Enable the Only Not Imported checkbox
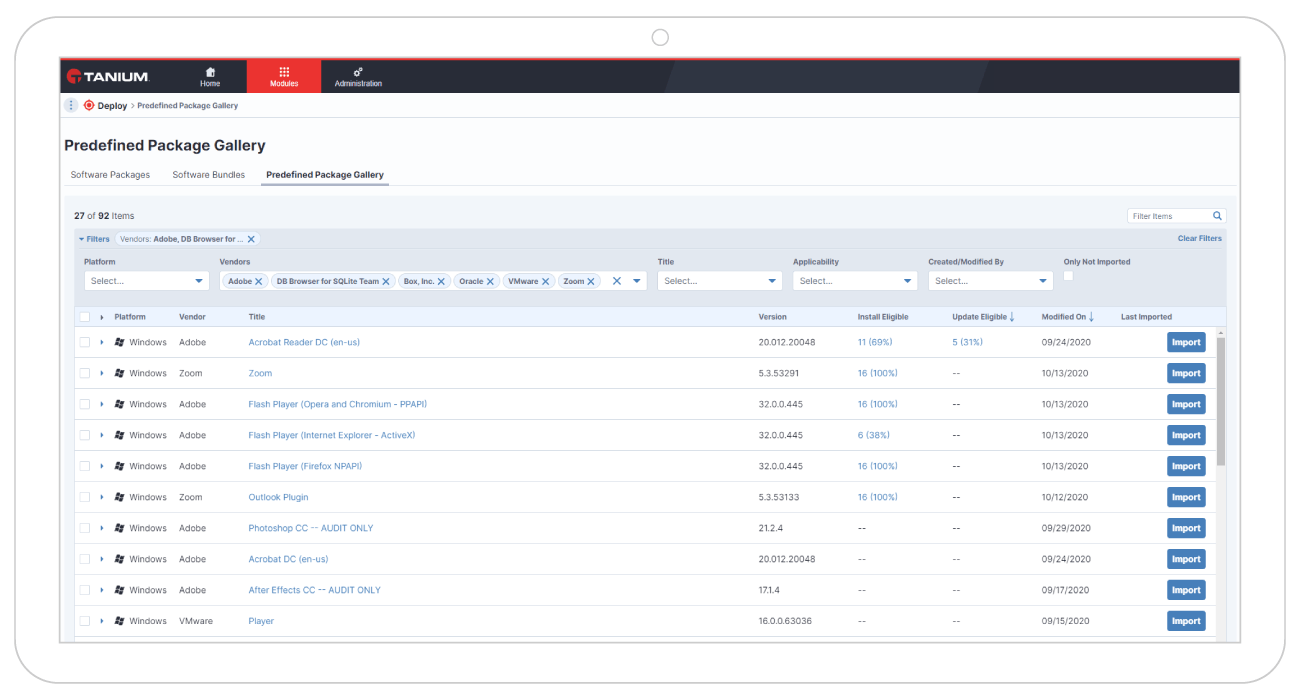1300x700 pixels. pyautogui.click(x=1069, y=276)
